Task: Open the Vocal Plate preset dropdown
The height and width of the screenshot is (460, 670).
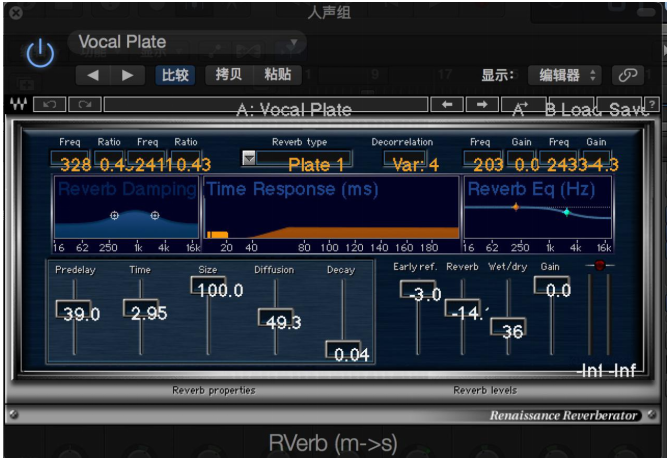Action: tap(187, 42)
